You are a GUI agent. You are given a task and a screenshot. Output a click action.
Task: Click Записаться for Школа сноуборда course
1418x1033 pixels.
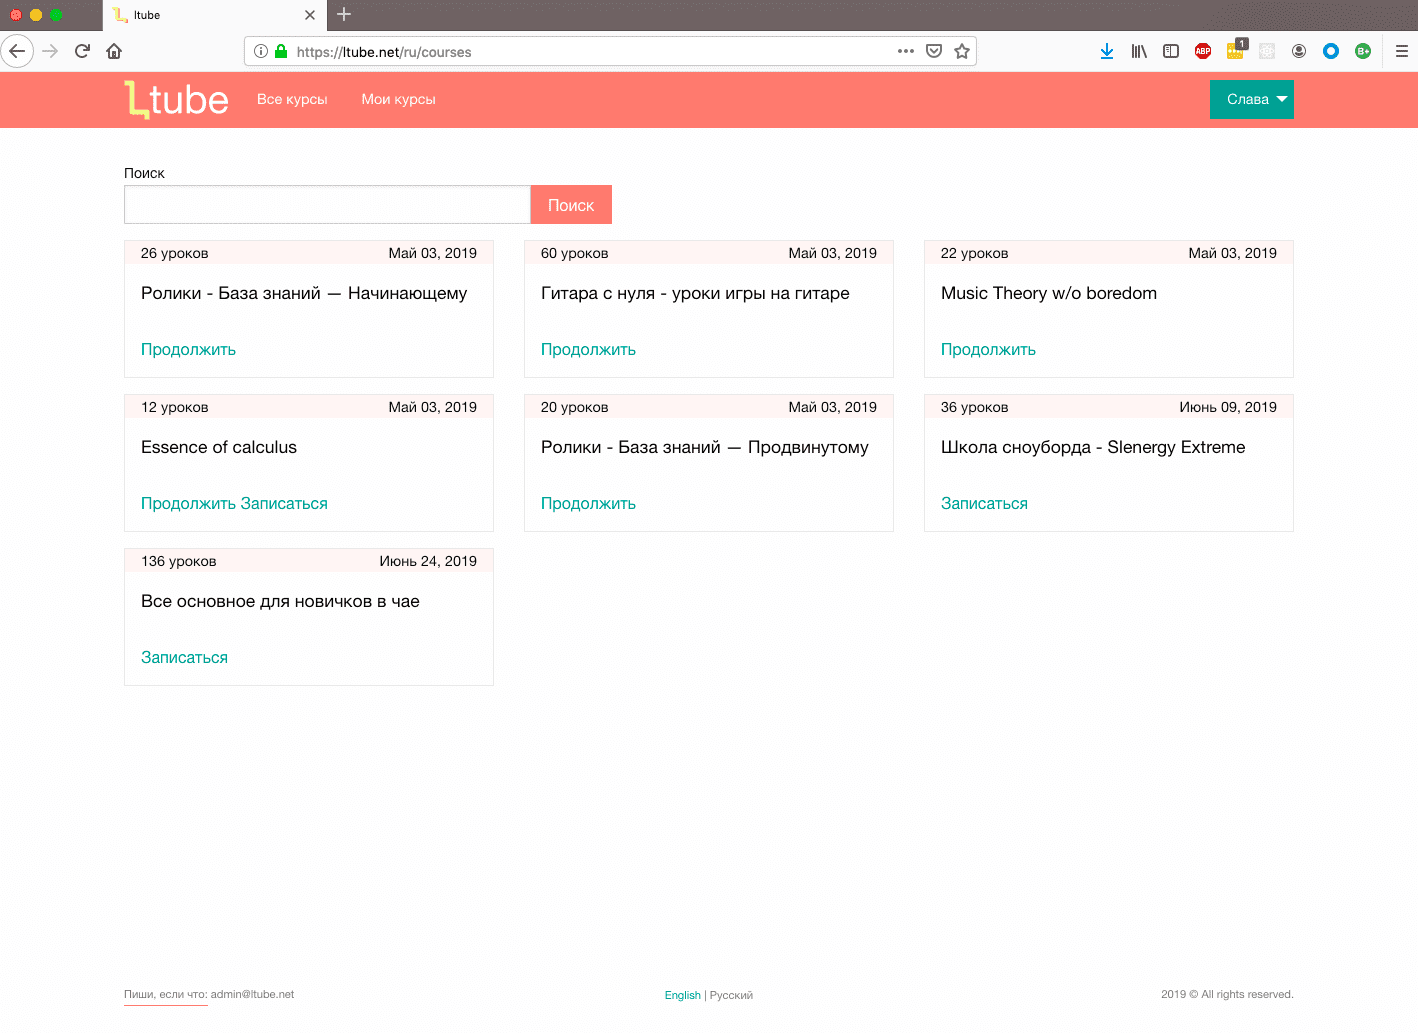pyautogui.click(x=984, y=504)
